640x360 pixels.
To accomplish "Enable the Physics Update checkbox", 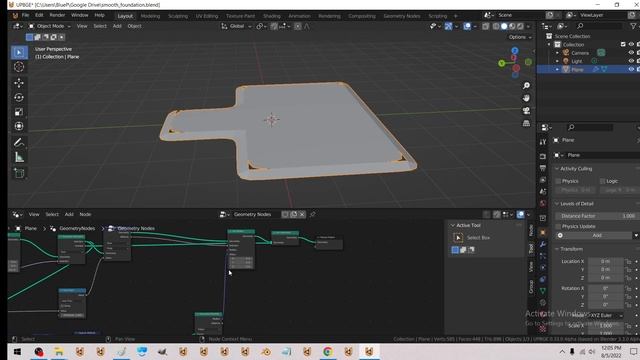I will click(x=558, y=226).
